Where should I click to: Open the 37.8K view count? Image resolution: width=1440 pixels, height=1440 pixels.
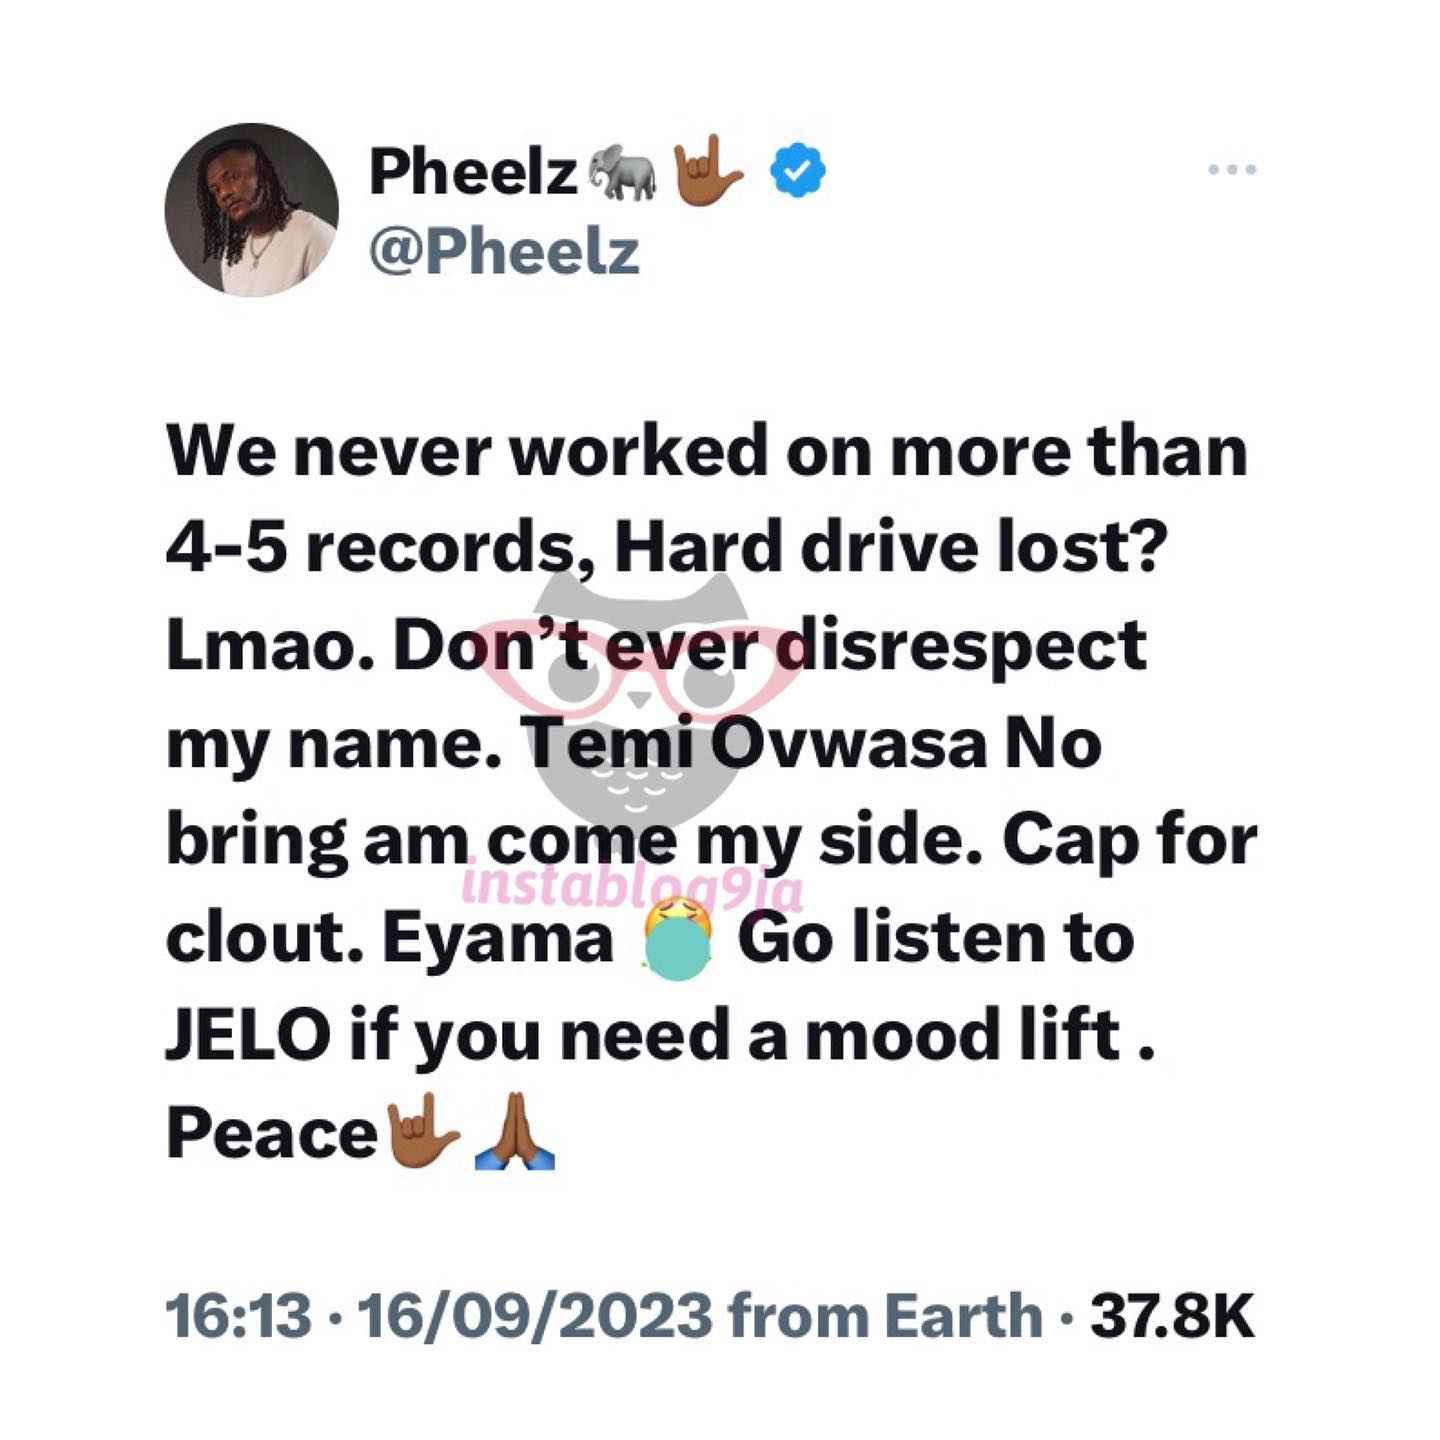[1172, 1316]
